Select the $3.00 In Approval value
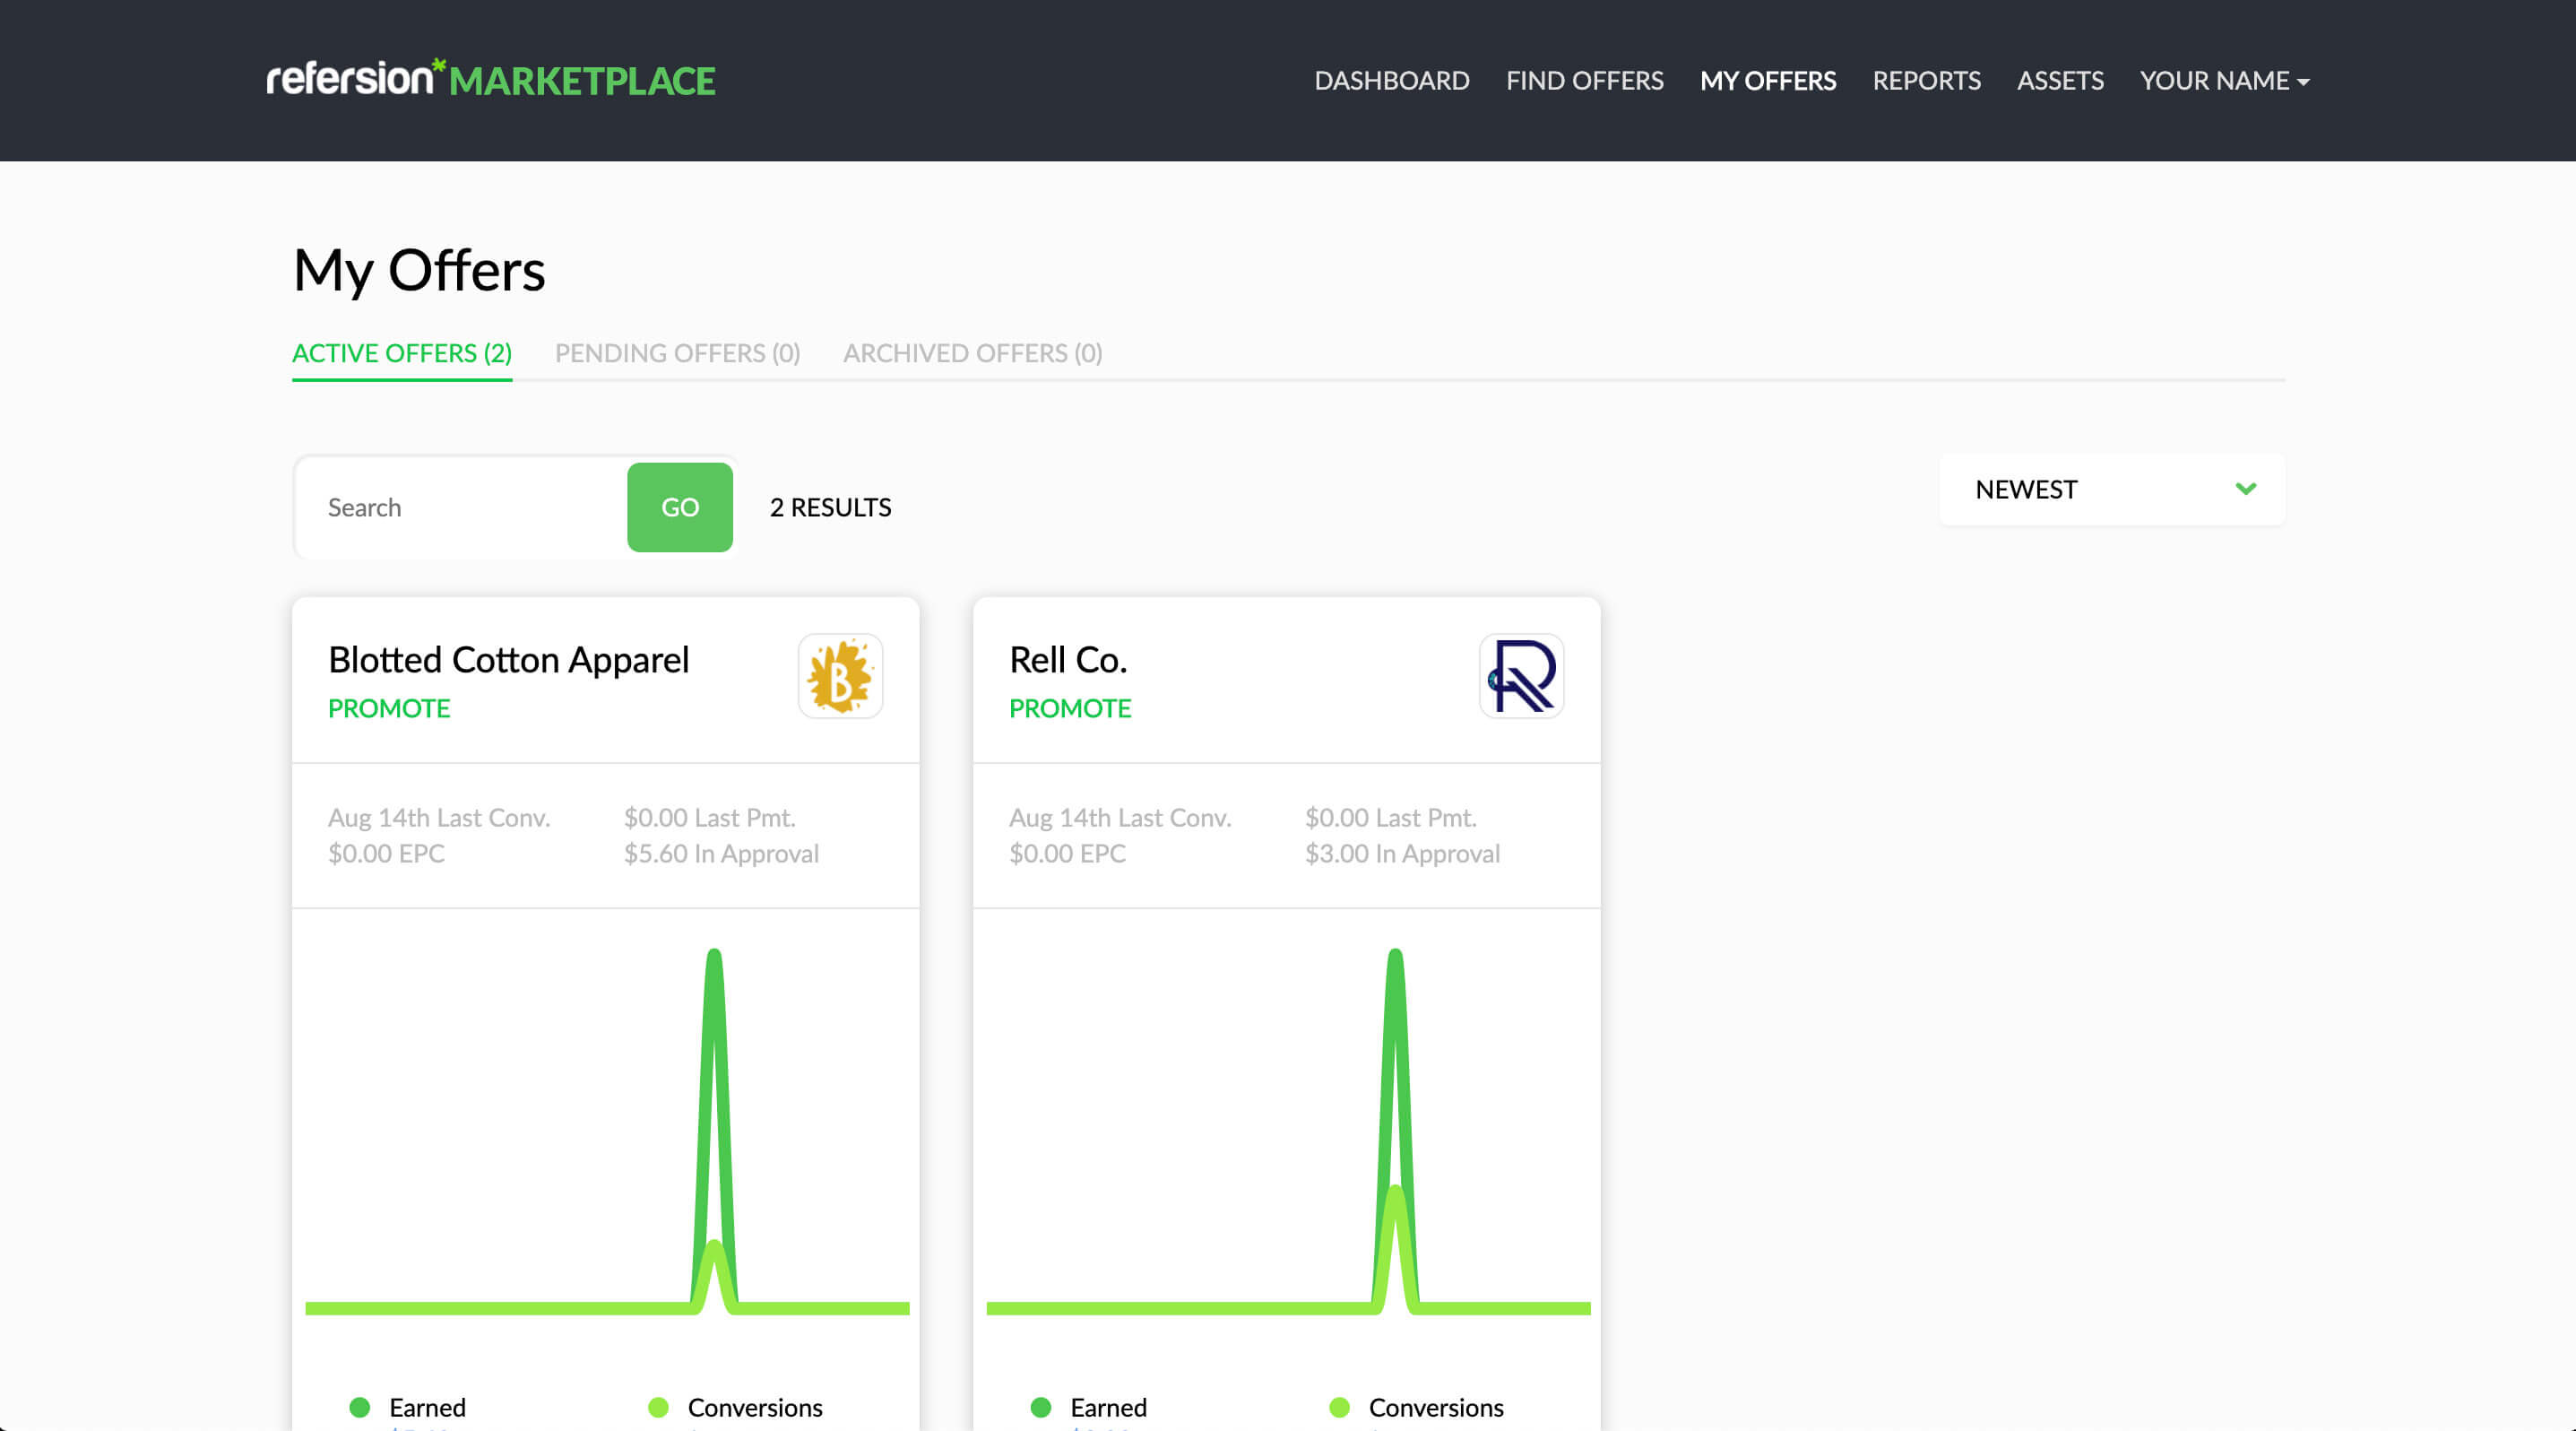Screen dimensions: 2576x1431 [x=1402, y=853]
